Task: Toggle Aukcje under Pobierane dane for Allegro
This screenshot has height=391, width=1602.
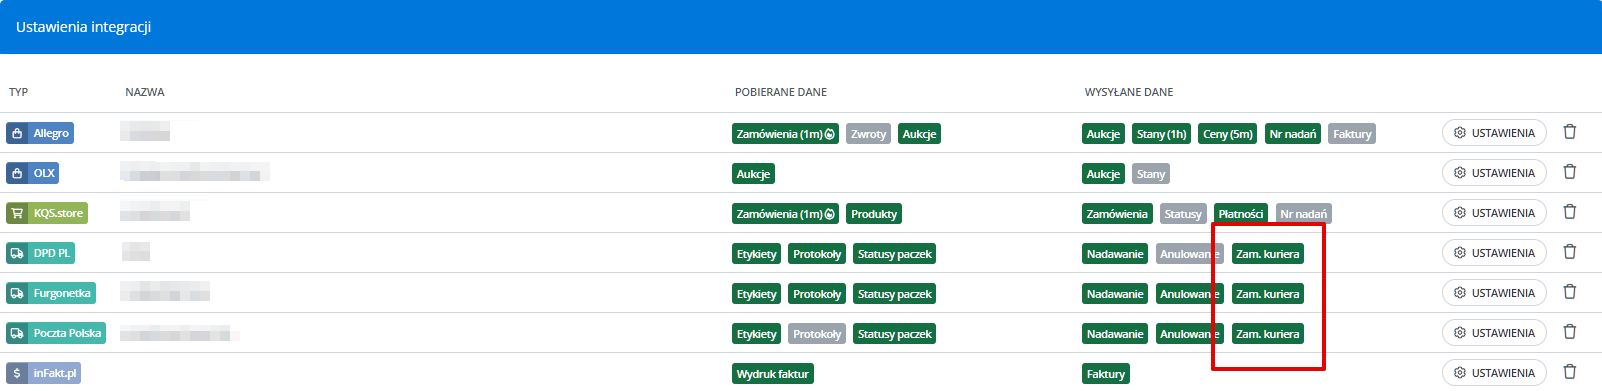Action: (919, 134)
